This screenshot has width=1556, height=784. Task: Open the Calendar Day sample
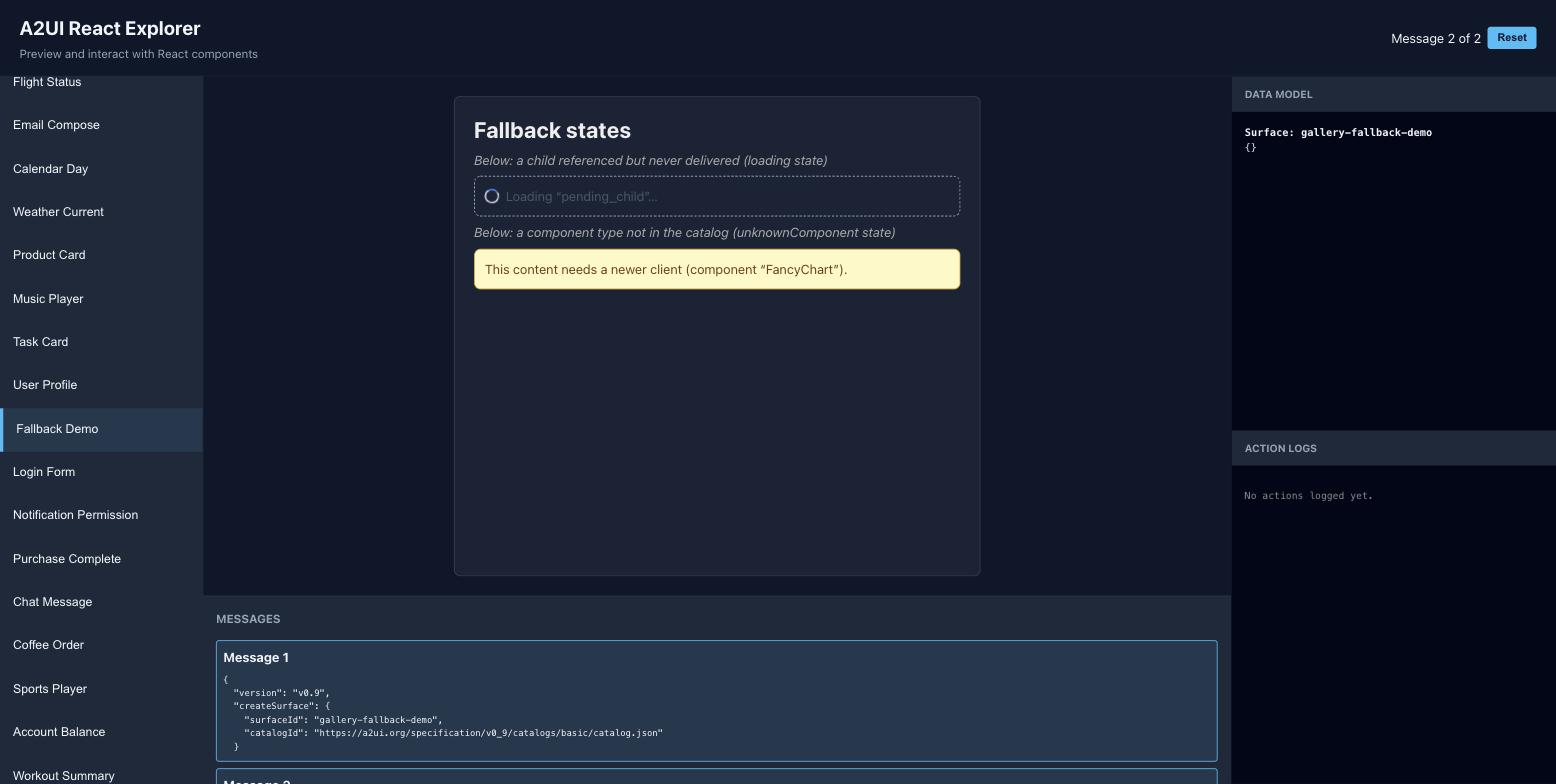pyautogui.click(x=101, y=168)
